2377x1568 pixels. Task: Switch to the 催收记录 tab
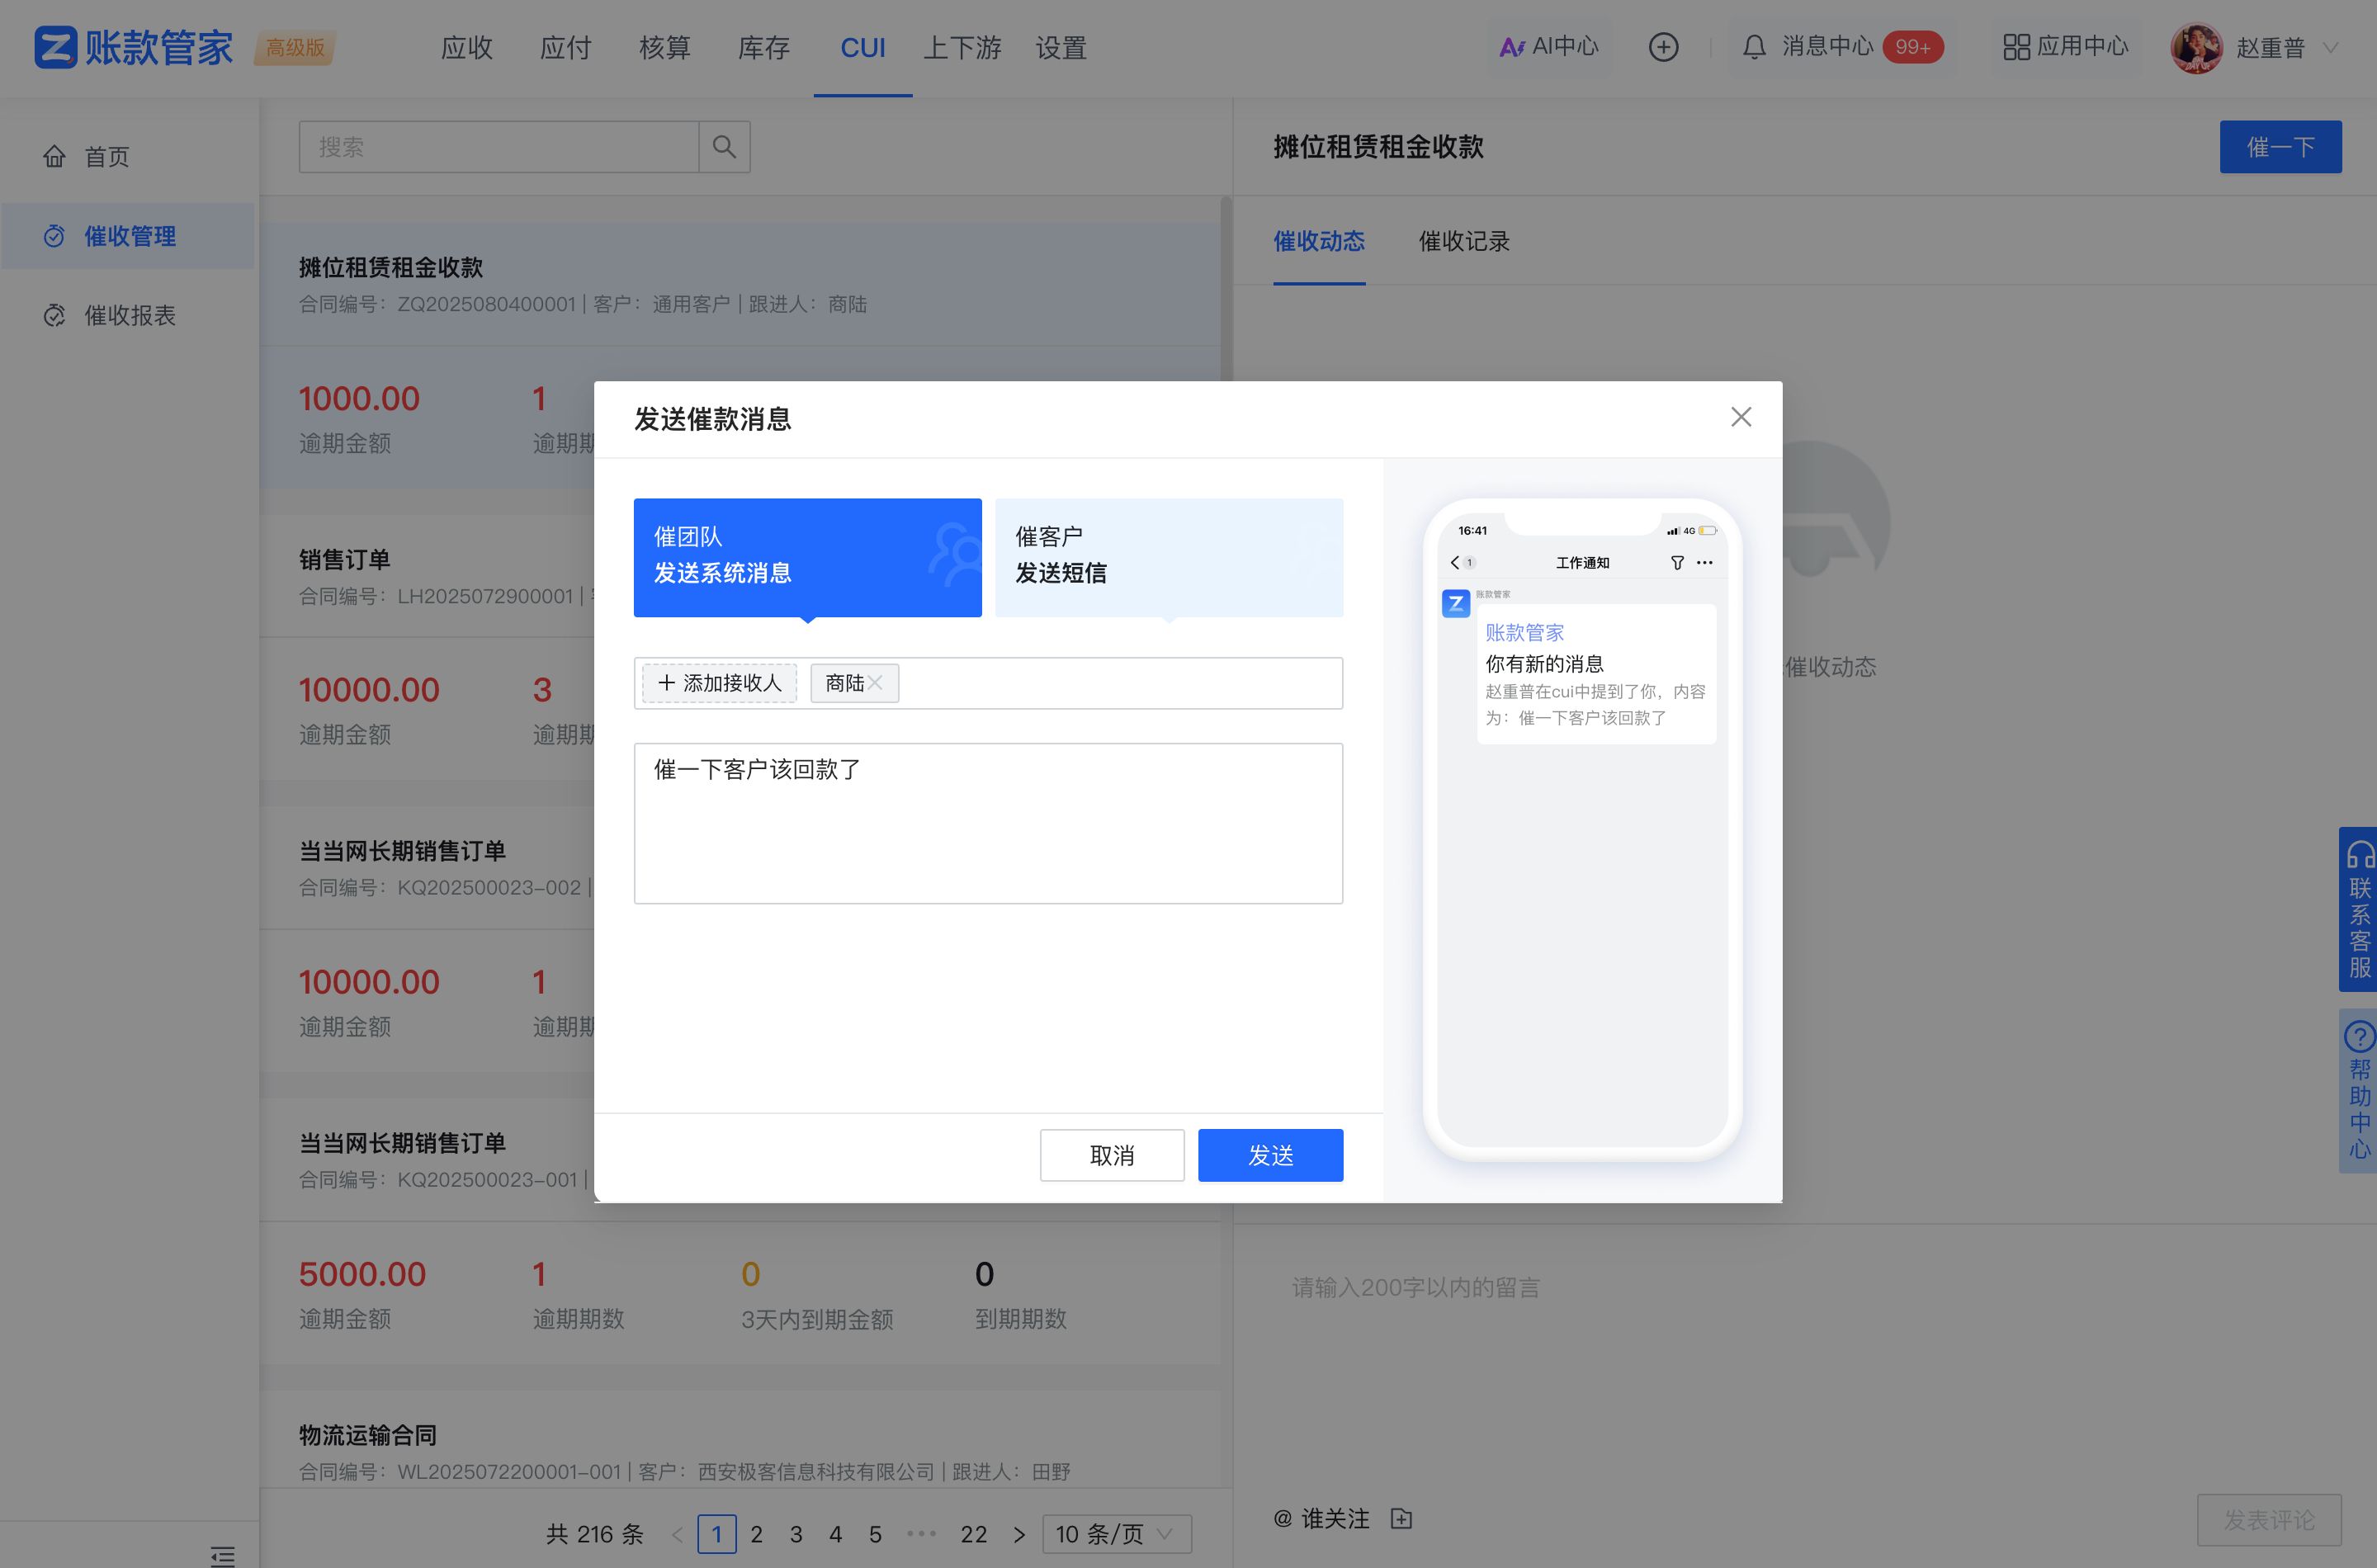coord(1463,241)
